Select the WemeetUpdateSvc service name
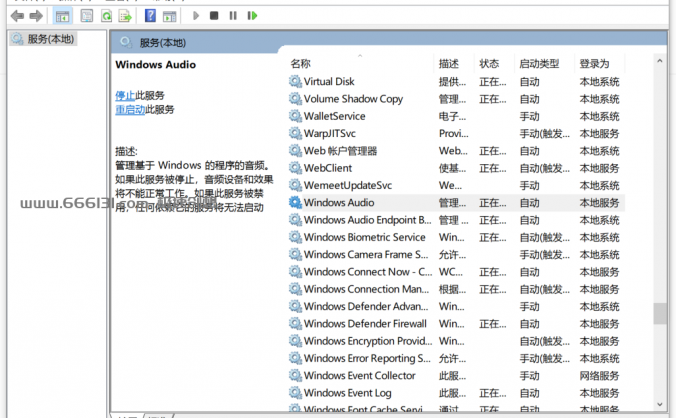This screenshot has width=676, height=418. point(348,185)
